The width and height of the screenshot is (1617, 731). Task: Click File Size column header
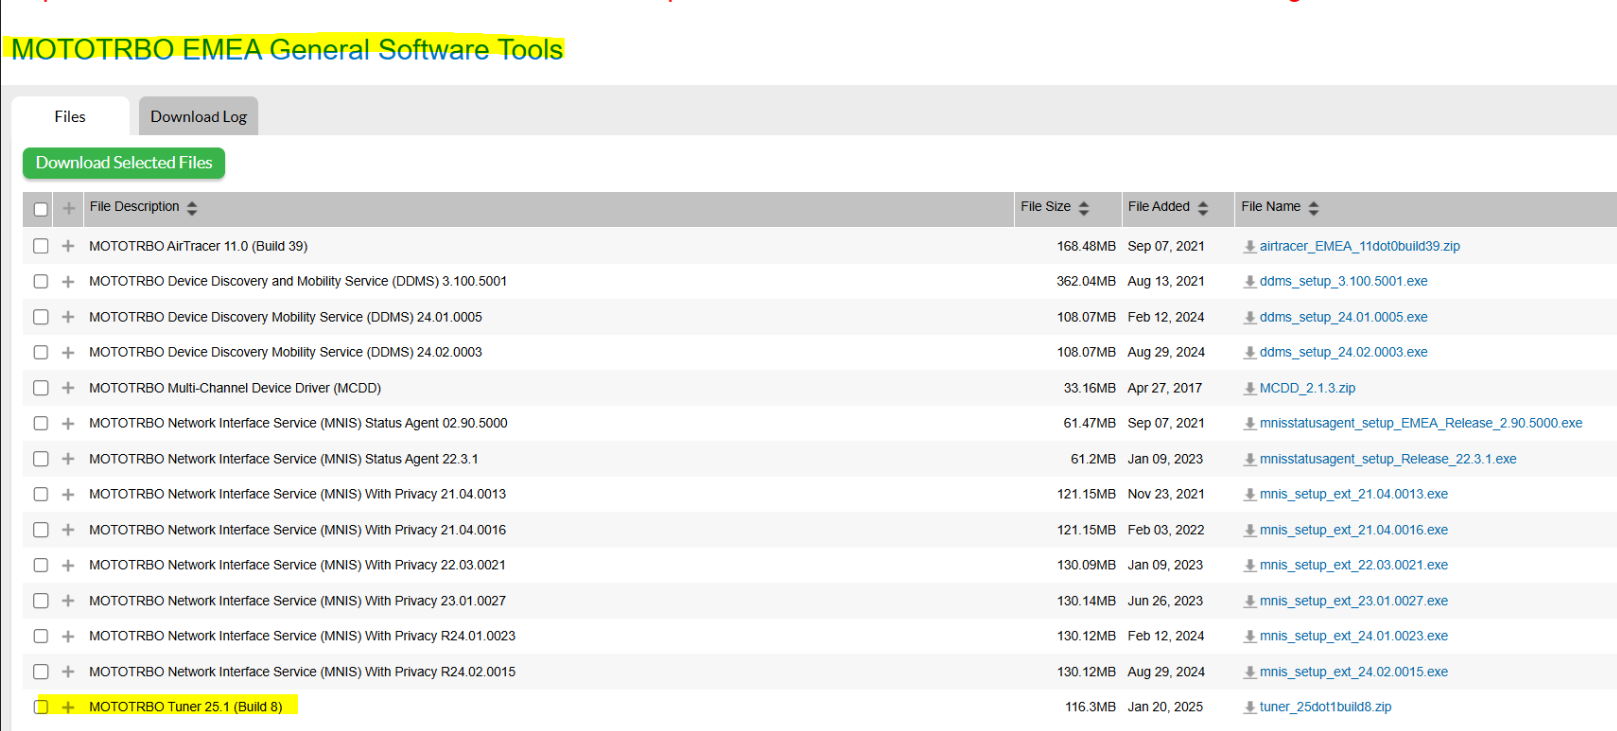click(x=1045, y=207)
